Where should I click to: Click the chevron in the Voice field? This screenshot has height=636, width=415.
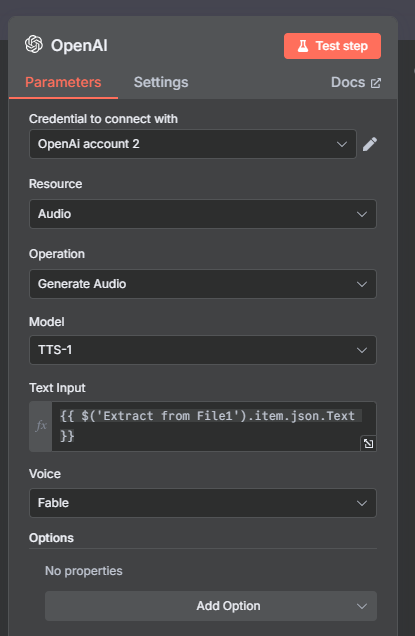(361, 503)
